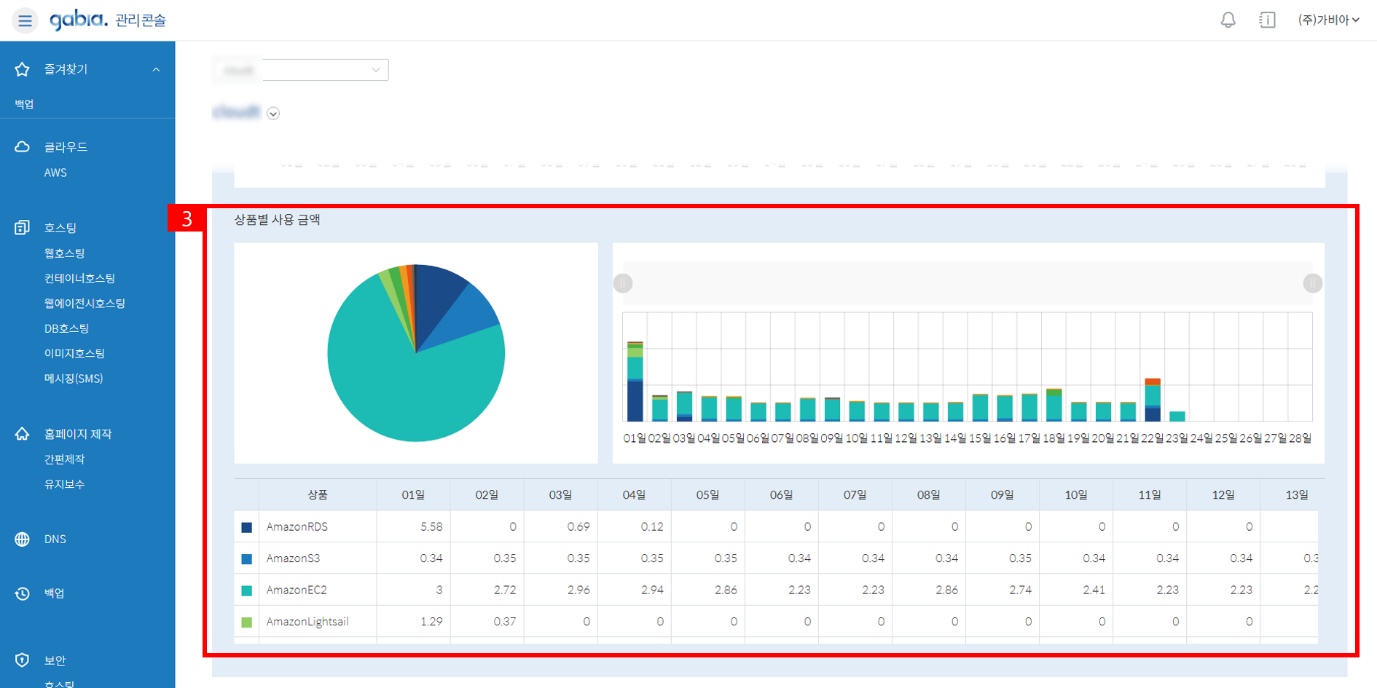Click the 0.12 cell in the AmazonRDS row

click(635, 527)
